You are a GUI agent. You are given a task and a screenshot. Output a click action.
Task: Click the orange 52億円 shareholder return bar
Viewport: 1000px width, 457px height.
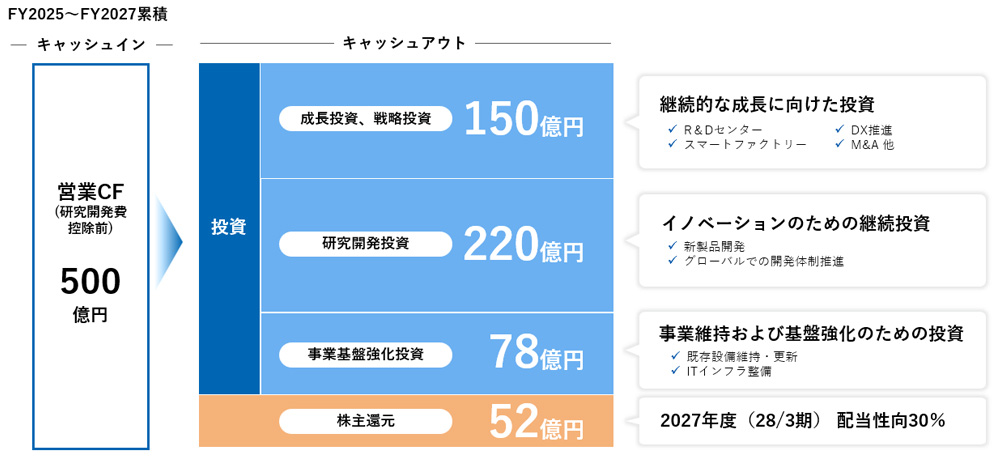point(406,421)
